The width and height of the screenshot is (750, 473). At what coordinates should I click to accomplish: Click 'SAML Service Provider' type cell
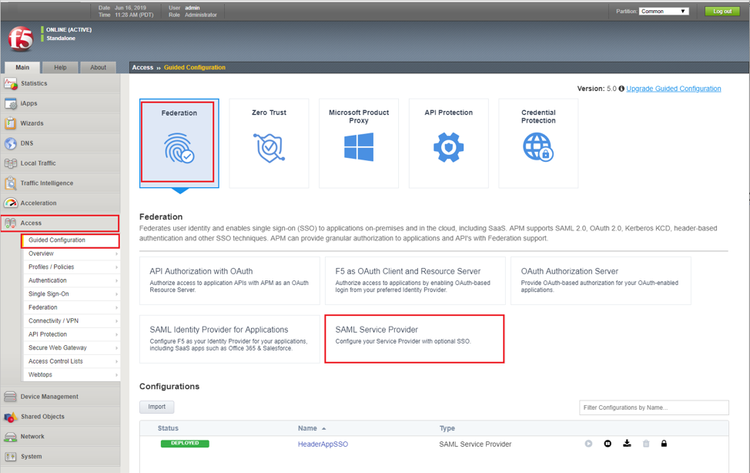(475, 444)
